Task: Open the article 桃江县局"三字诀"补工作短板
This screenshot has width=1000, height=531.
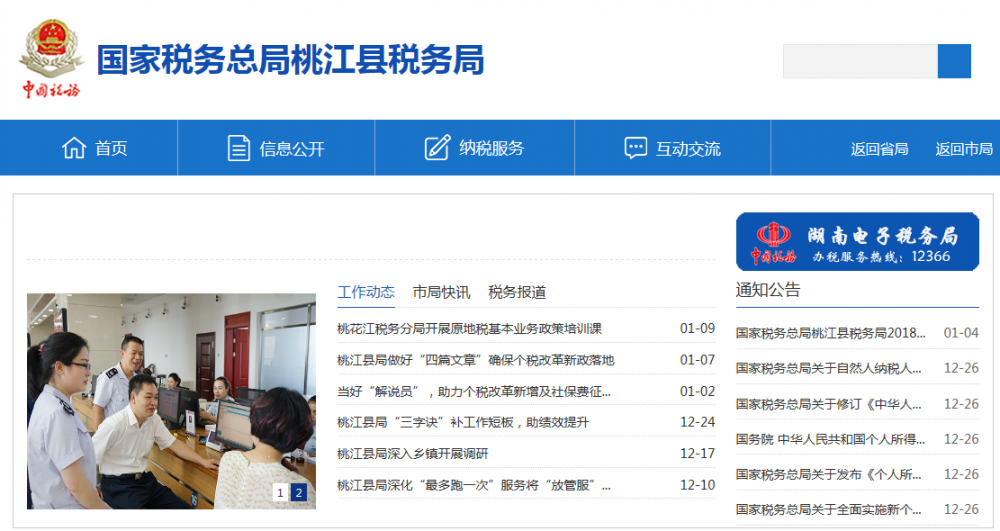Action: (x=463, y=422)
